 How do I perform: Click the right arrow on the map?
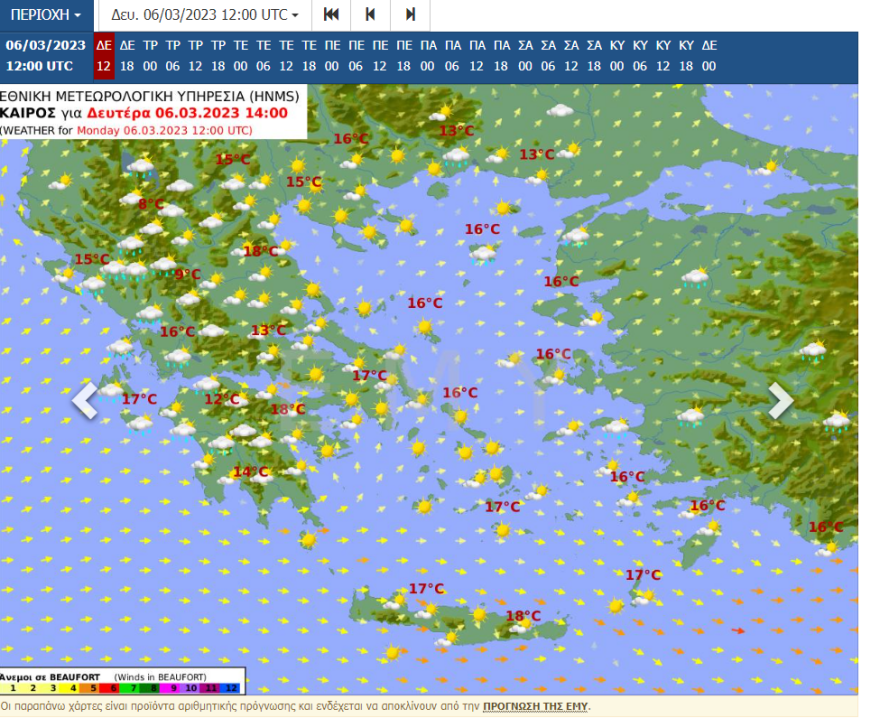(780, 401)
